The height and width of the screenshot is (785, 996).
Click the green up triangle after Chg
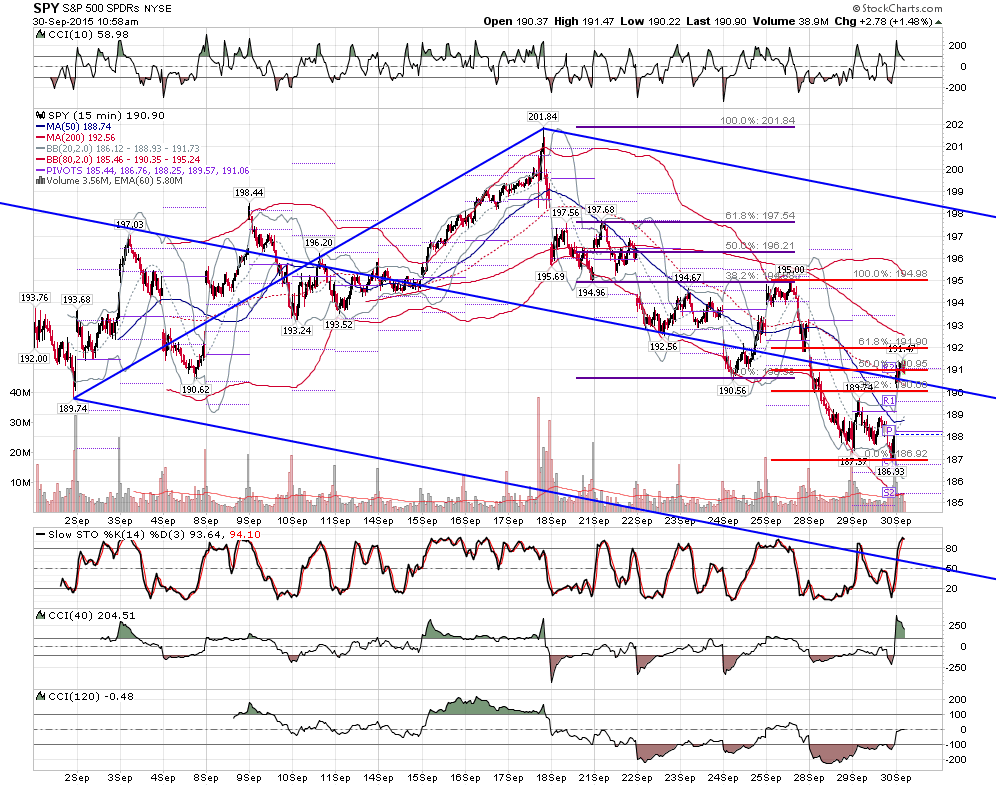(x=939, y=22)
